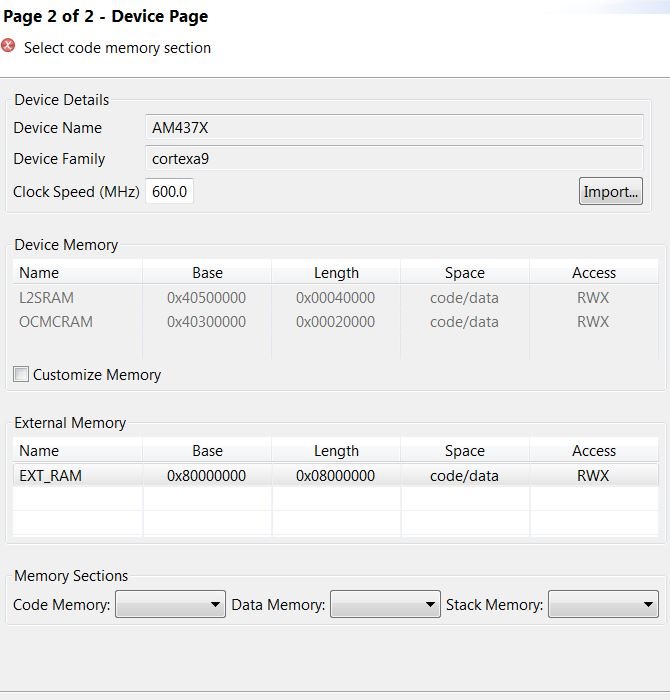
Task: Click External Memory Name column header
Action: pyautogui.click(x=40, y=451)
